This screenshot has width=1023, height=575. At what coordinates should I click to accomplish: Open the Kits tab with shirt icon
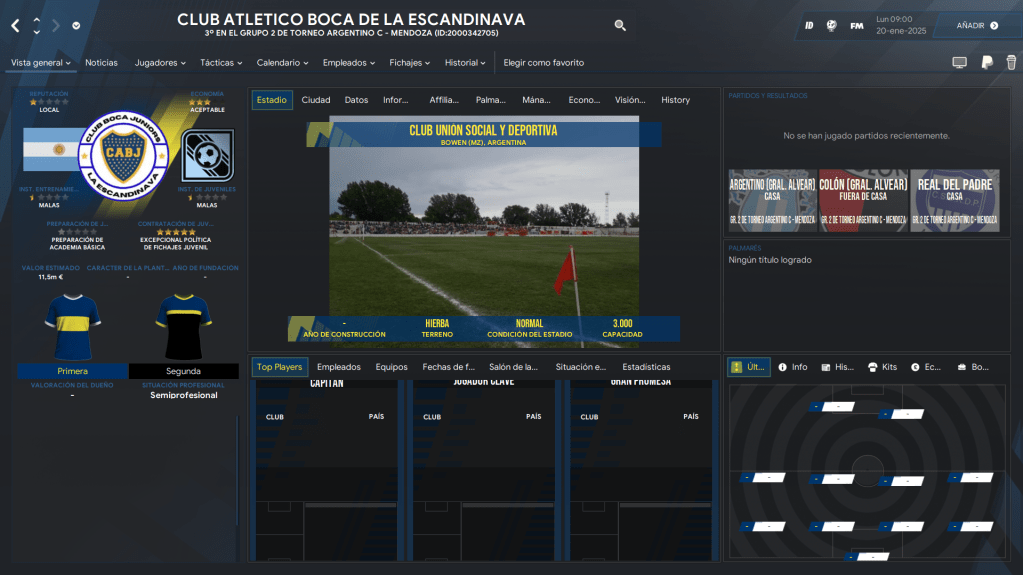[x=883, y=367]
